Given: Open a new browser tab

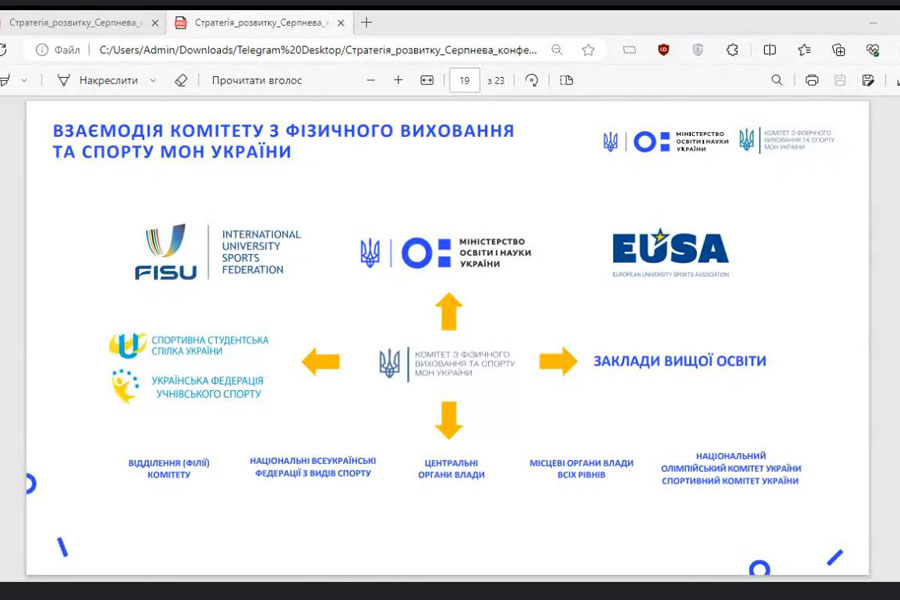Looking at the screenshot, I should pos(366,23).
